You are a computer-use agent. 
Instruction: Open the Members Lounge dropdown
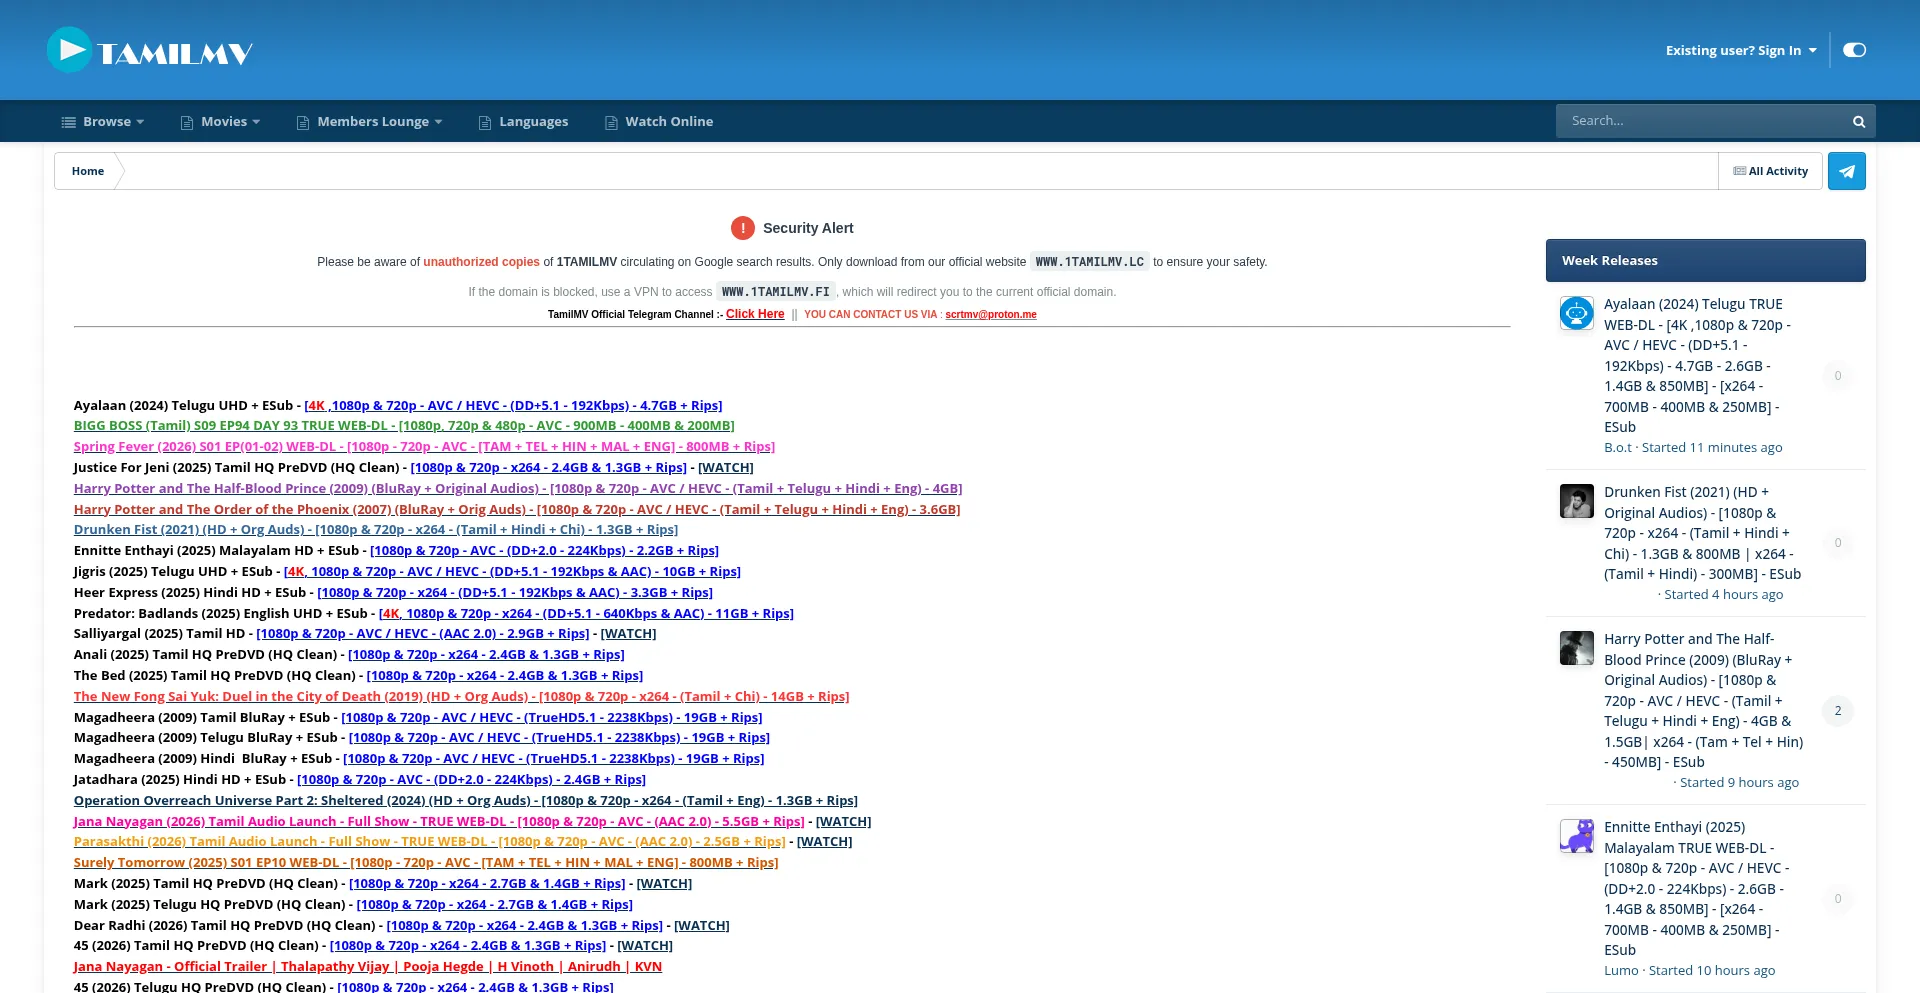tap(370, 122)
